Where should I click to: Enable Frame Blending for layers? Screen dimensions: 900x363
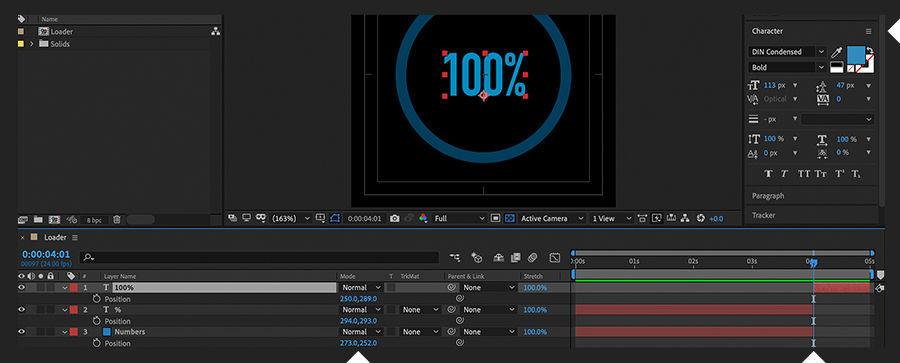pos(515,258)
